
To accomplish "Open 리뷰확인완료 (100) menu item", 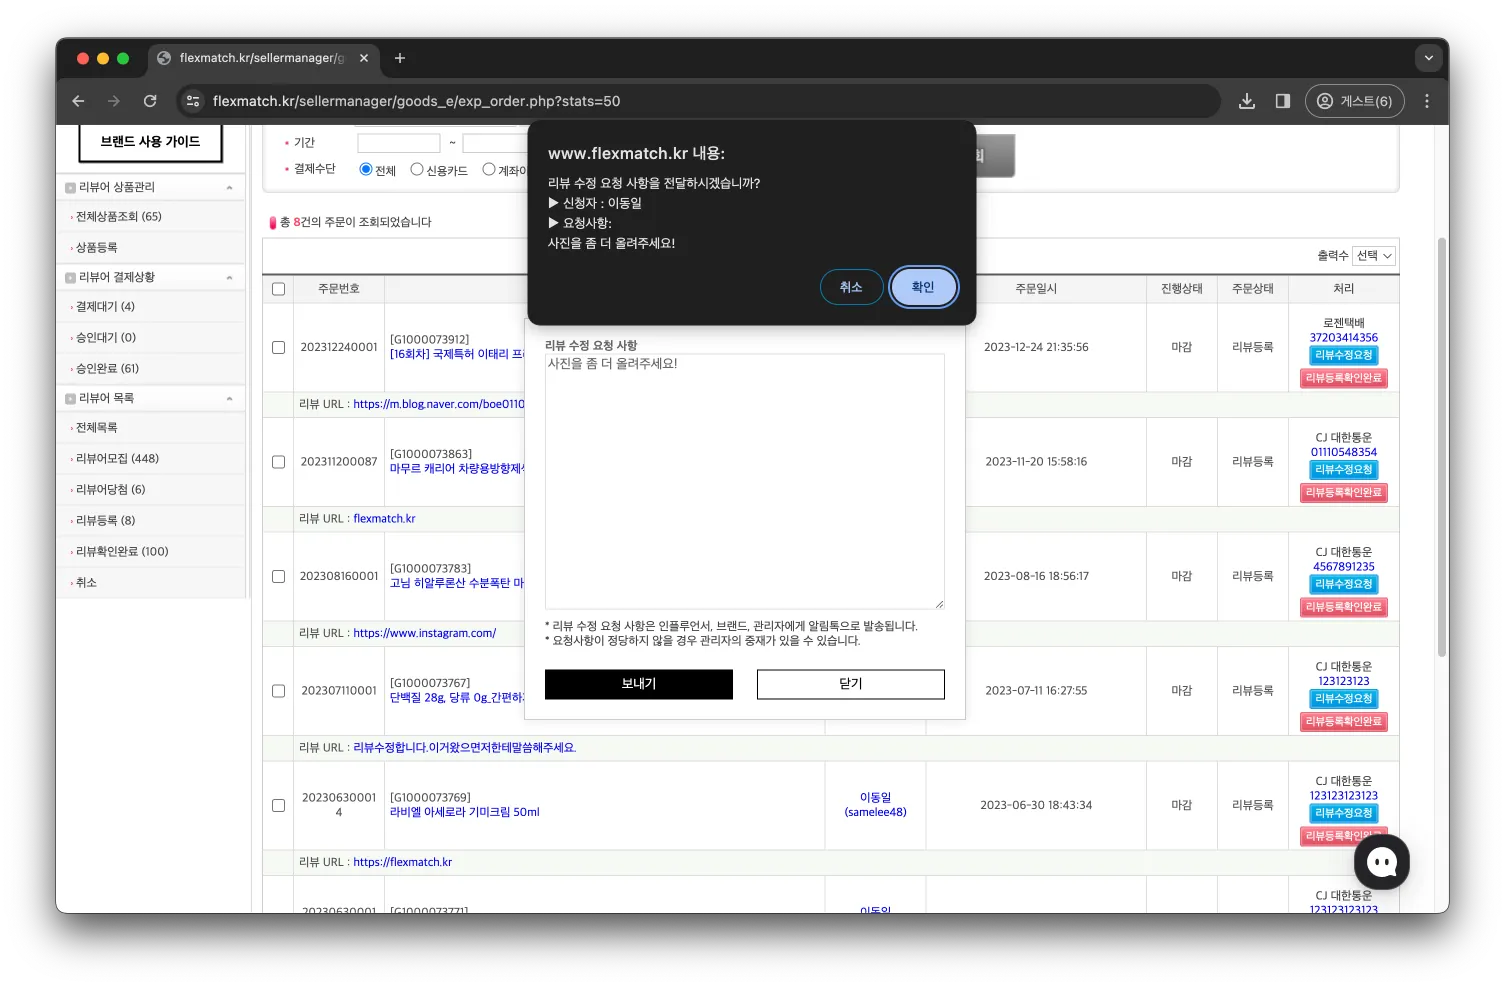I will point(122,551).
